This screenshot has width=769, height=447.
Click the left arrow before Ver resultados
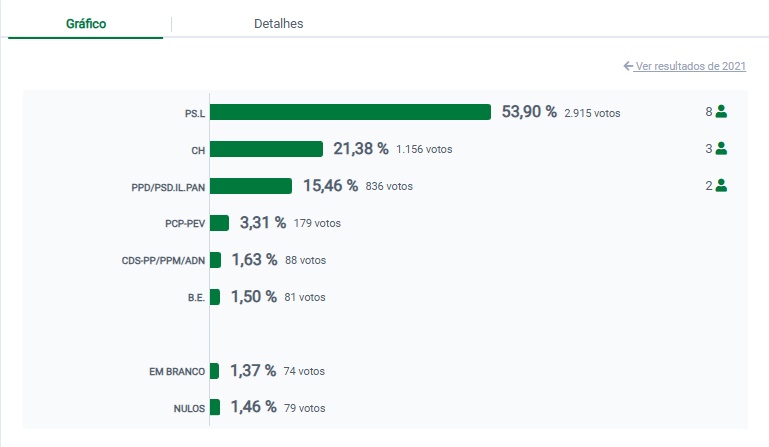tap(628, 66)
